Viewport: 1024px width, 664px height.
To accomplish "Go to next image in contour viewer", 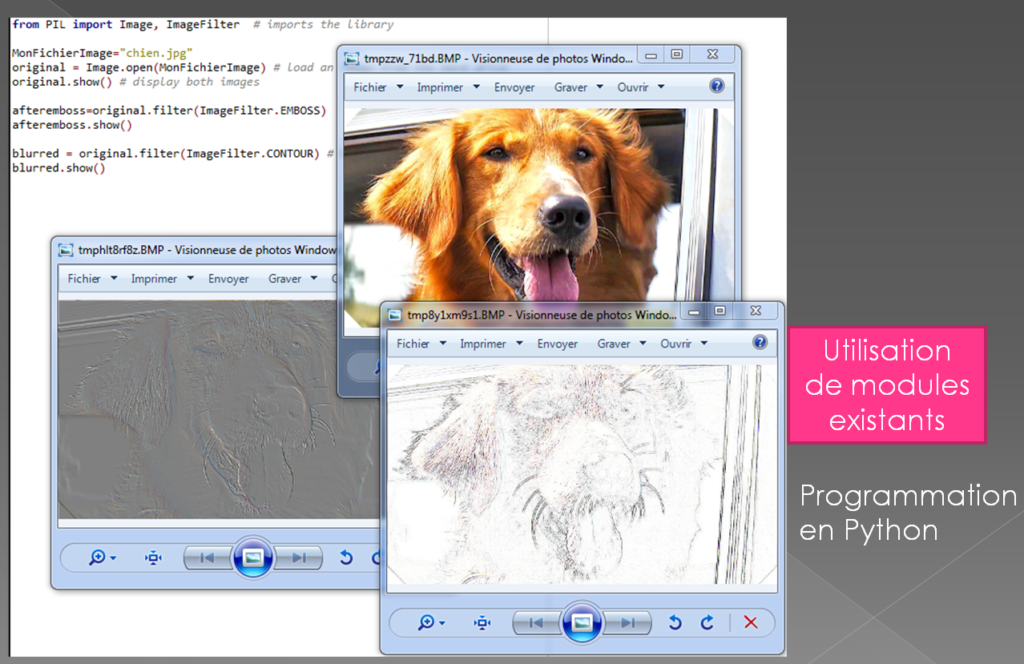I will 627,623.
